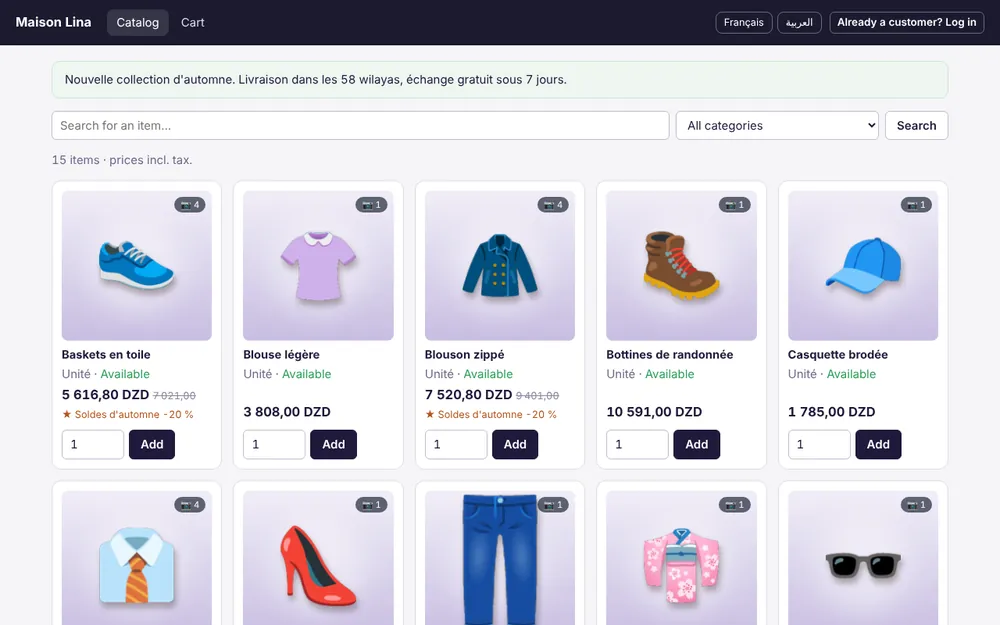
Task: Open the Cart tab
Action: 193,22
